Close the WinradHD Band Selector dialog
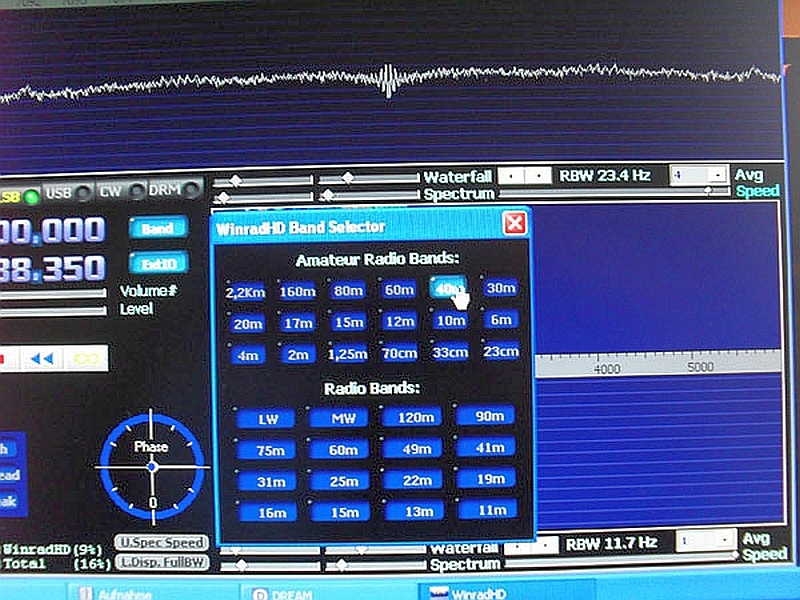Viewport: 800px width, 600px height. click(514, 223)
